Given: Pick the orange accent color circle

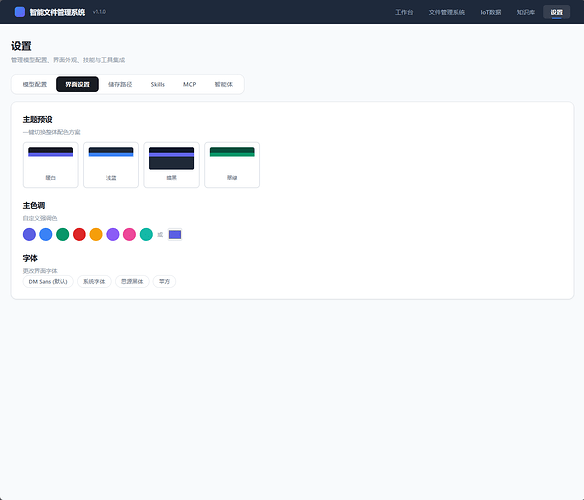Looking at the screenshot, I should click(x=96, y=234).
